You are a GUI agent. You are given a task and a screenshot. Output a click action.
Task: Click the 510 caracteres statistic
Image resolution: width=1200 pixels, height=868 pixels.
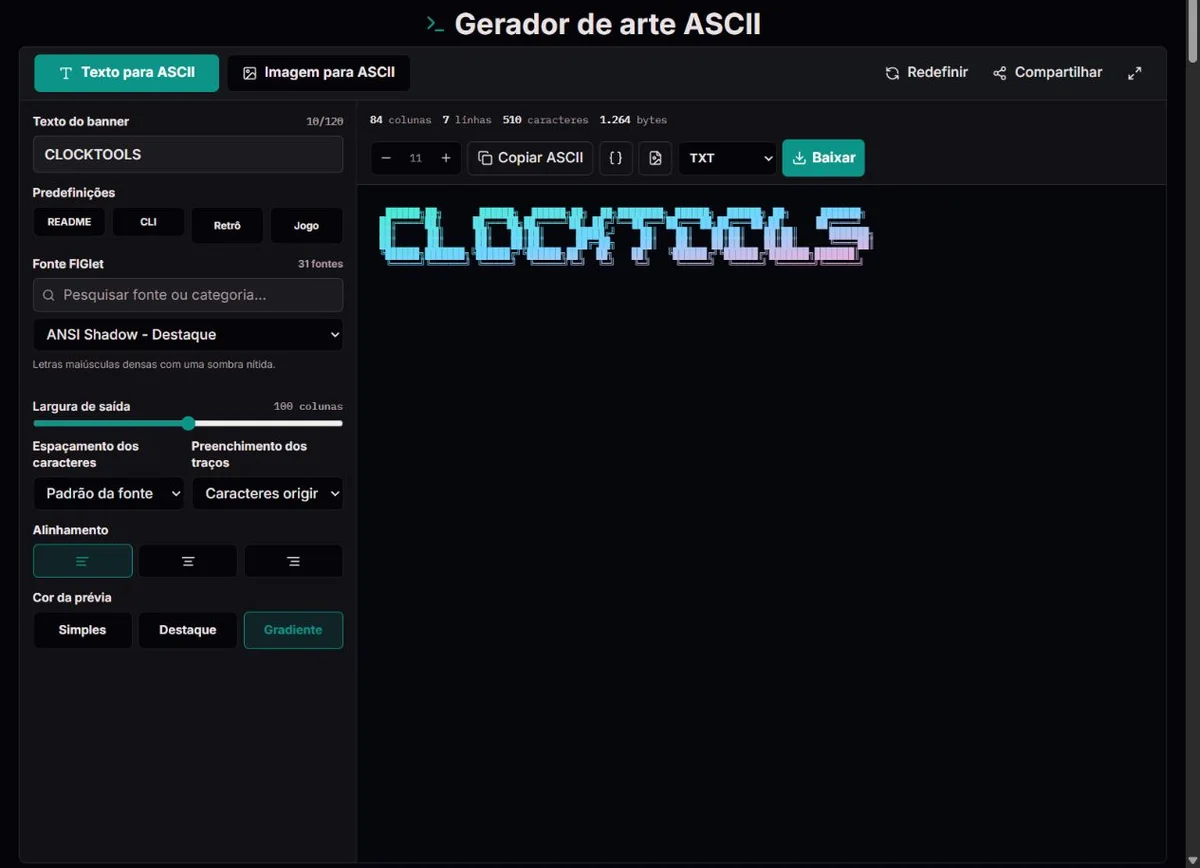(545, 120)
